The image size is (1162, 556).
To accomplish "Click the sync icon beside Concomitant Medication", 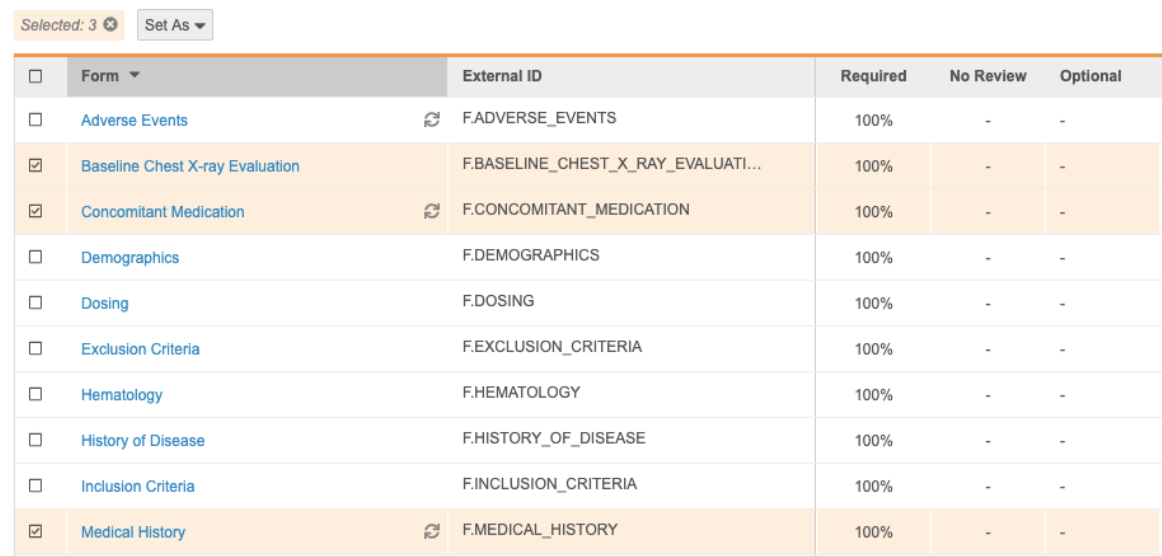I will point(432,211).
